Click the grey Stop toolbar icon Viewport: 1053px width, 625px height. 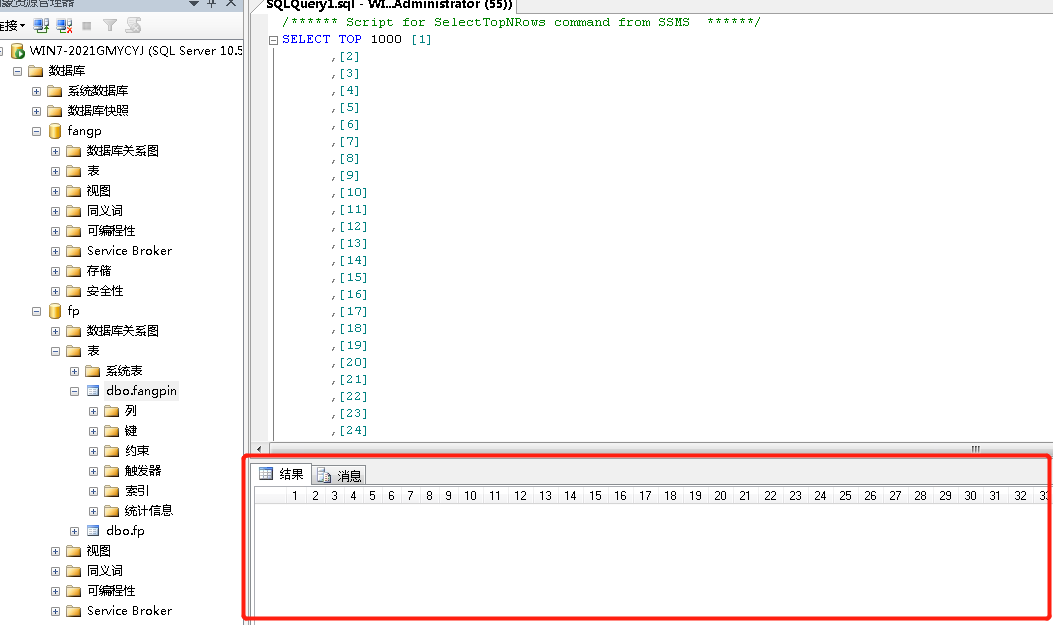point(87,26)
